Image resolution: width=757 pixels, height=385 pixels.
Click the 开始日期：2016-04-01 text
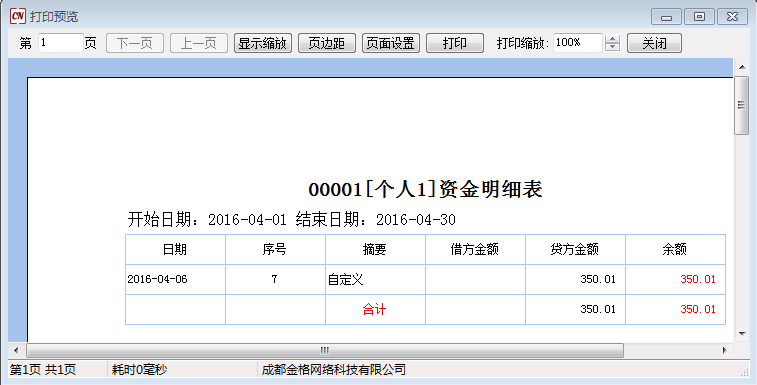pyautogui.click(x=207, y=220)
